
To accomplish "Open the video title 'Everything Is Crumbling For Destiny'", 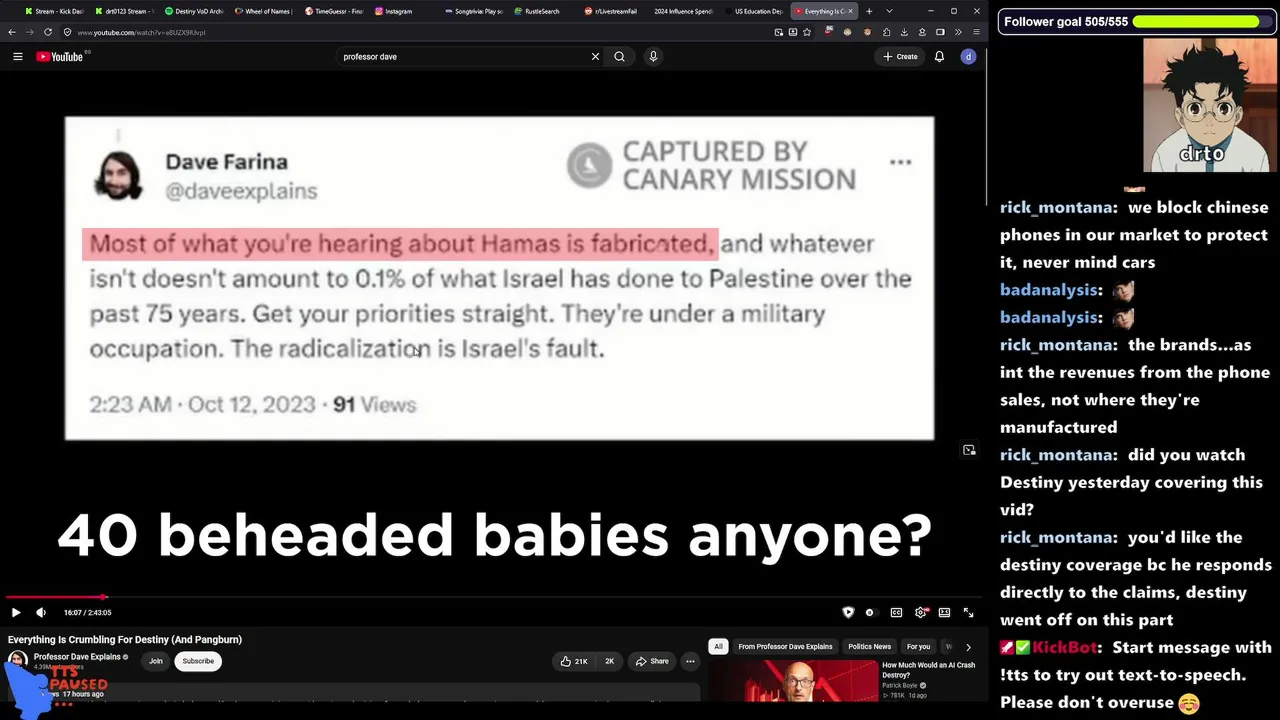I will click(125, 640).
